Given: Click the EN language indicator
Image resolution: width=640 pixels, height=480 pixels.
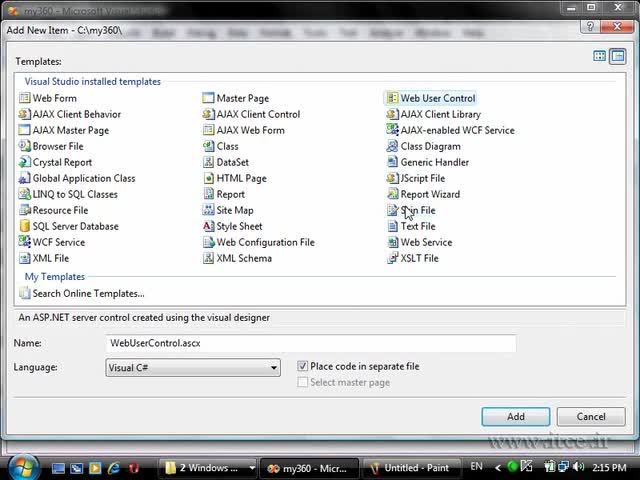Looking at the screenshot, I should tap(476, 467).
